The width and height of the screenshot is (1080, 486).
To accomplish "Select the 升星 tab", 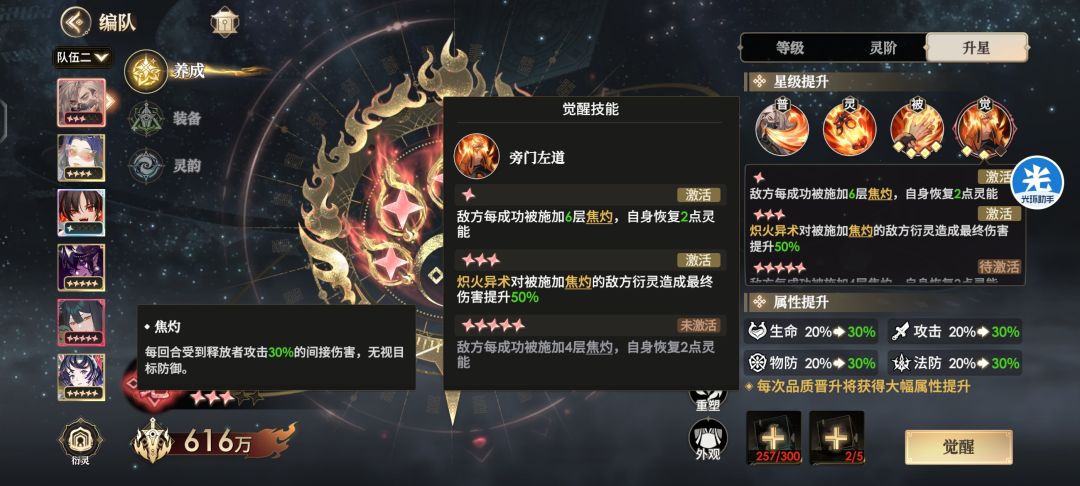I will coord(976,47).
